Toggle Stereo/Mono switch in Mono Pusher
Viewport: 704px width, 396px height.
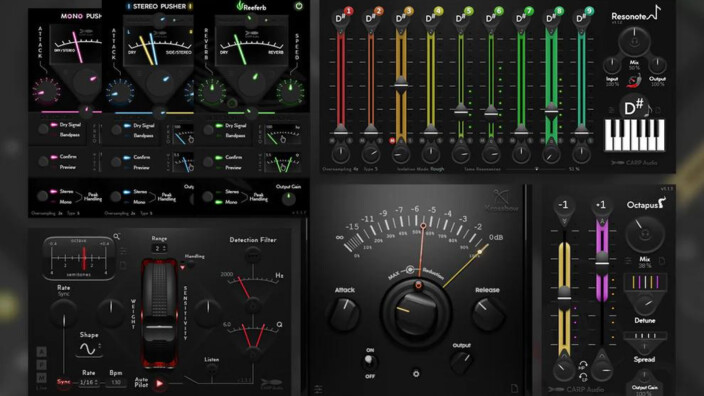pyautogui.click(x=43, y=196)
